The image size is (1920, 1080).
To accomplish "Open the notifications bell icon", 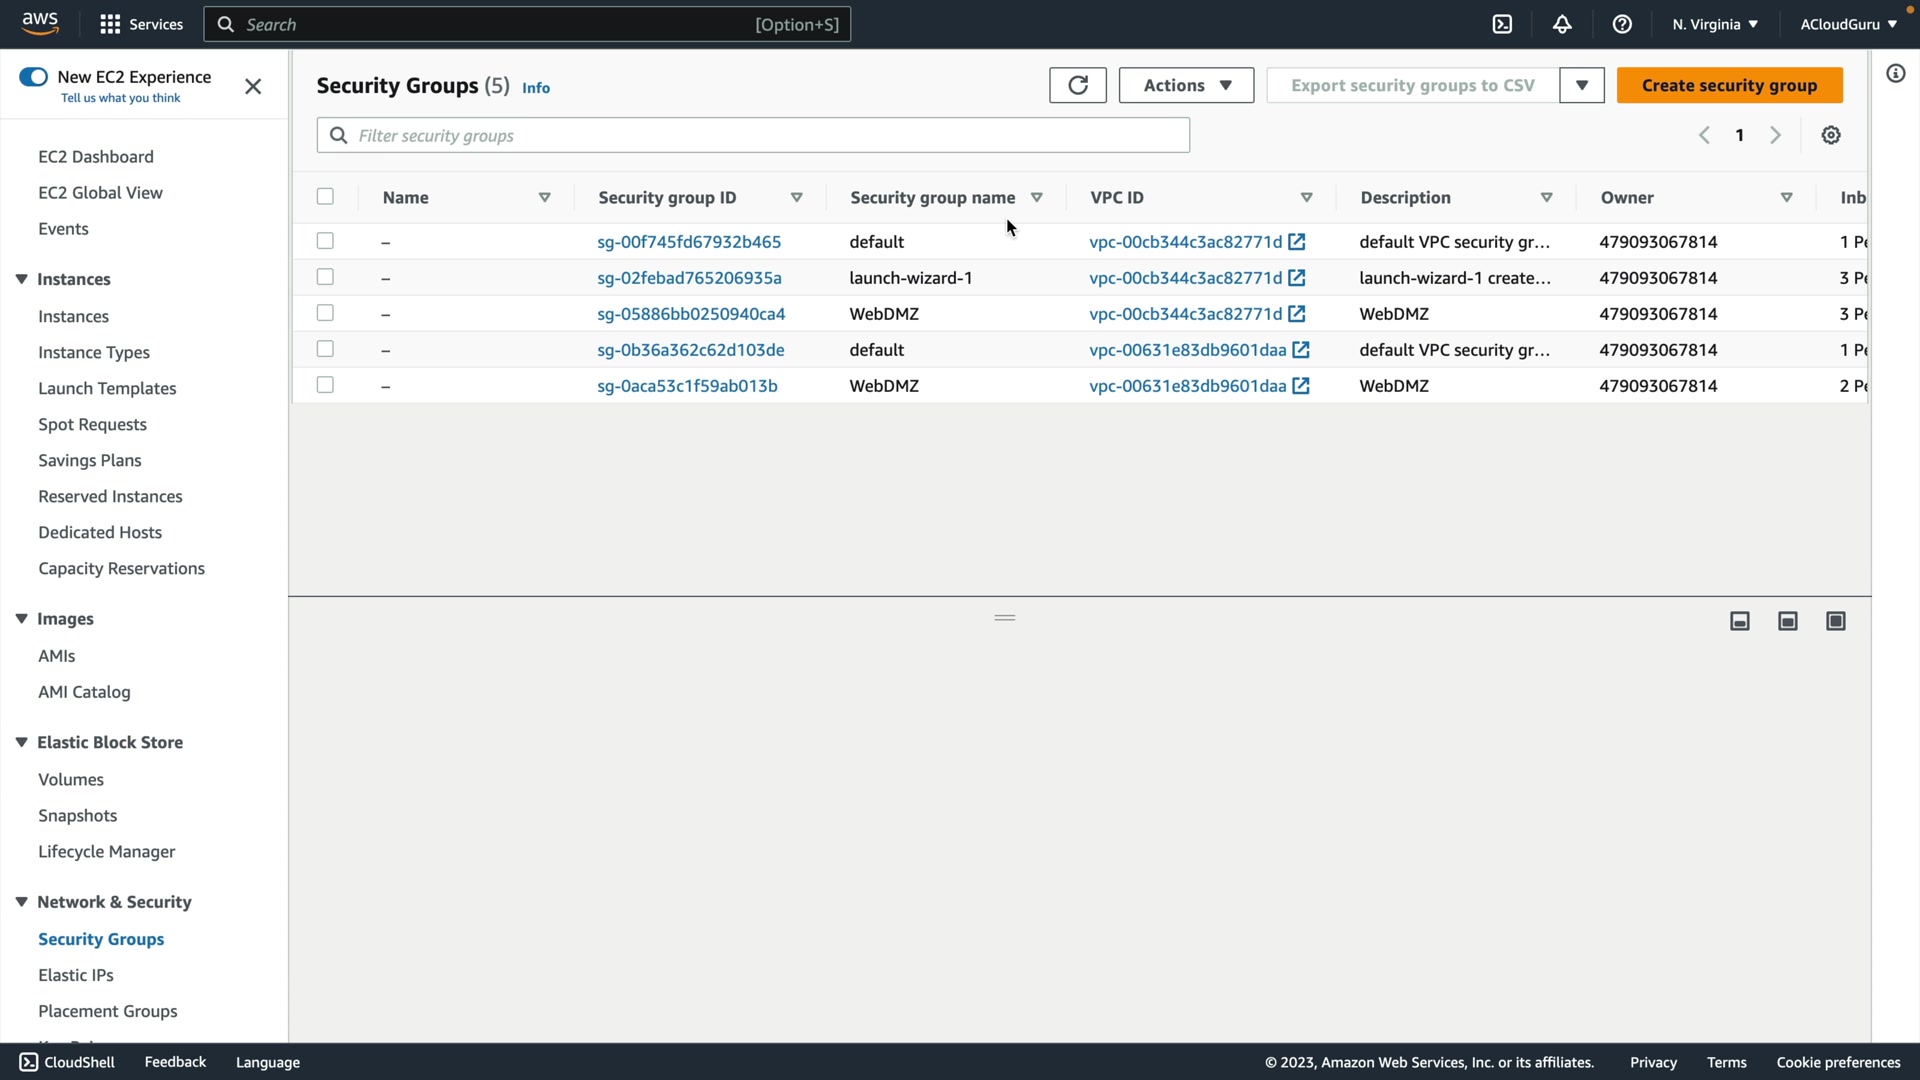I will pos(1562,24).
